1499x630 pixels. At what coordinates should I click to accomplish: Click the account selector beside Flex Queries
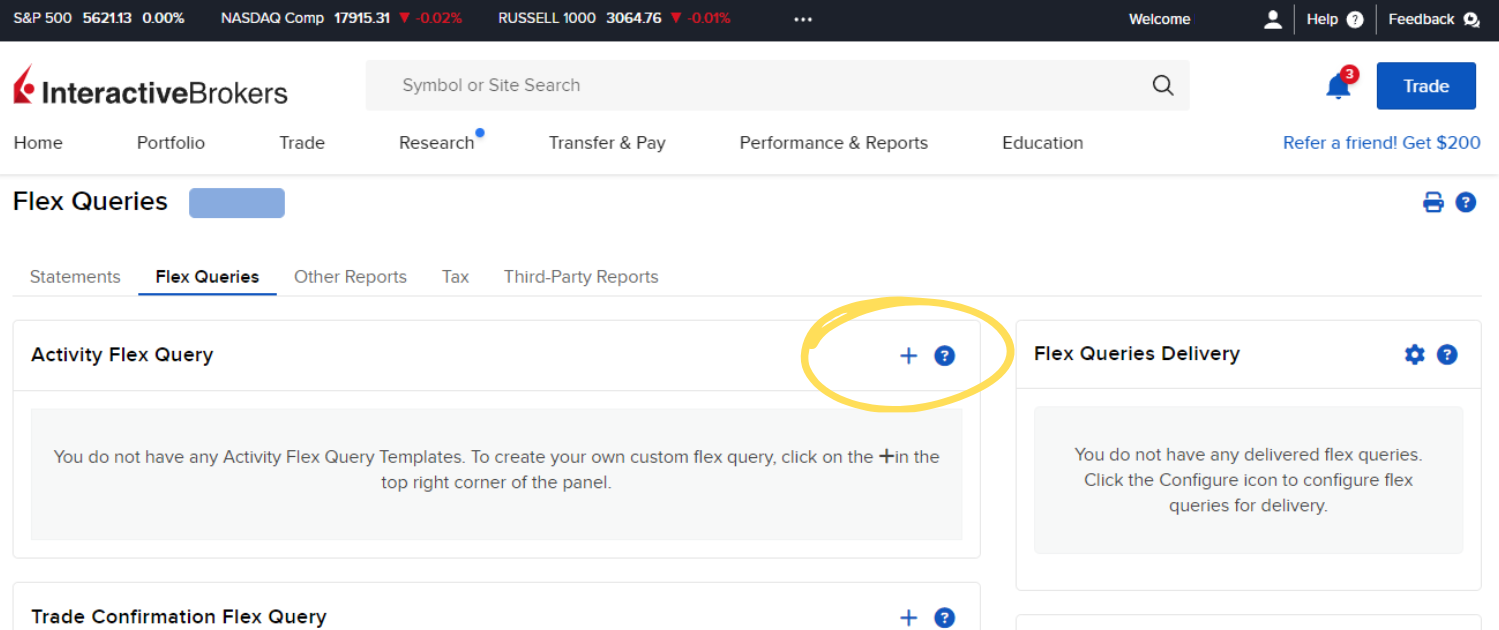pos(237,203)
